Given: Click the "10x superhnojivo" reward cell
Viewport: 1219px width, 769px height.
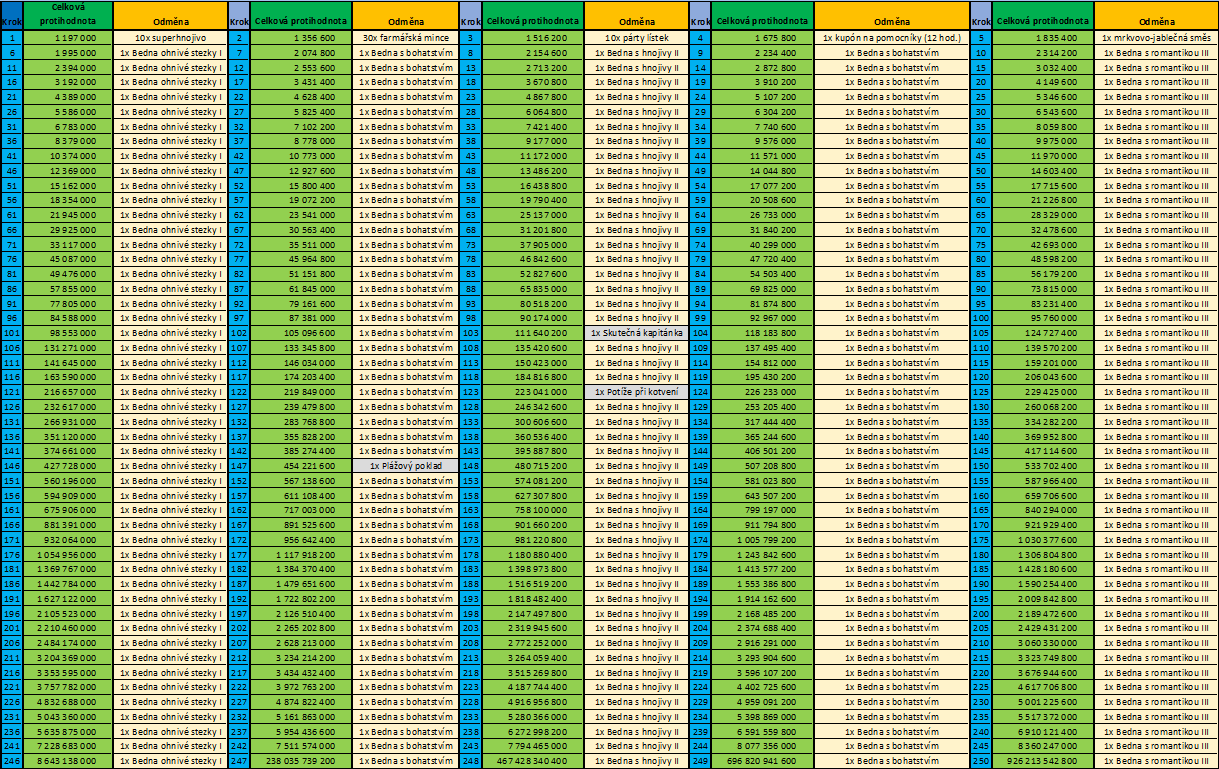Looking at the screenshot, I should pyautogui.click(x=170, y=37).
